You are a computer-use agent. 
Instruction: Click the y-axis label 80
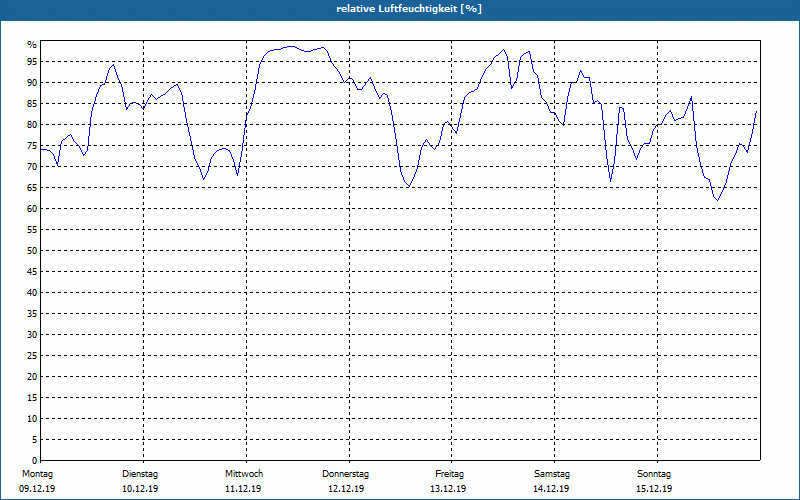(32, 124)
